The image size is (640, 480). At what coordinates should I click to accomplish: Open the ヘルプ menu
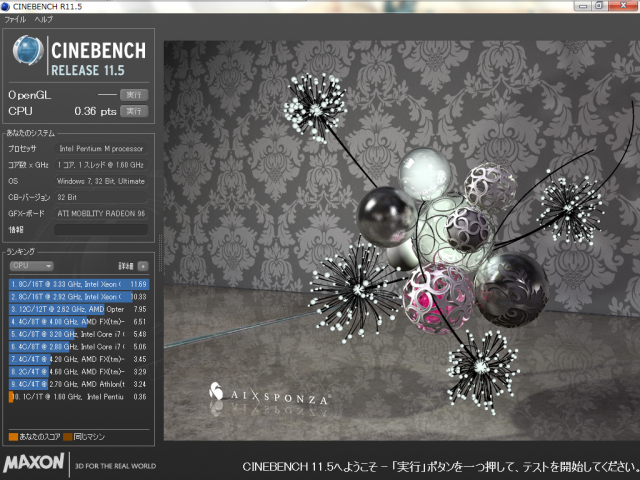coord(44,19)
